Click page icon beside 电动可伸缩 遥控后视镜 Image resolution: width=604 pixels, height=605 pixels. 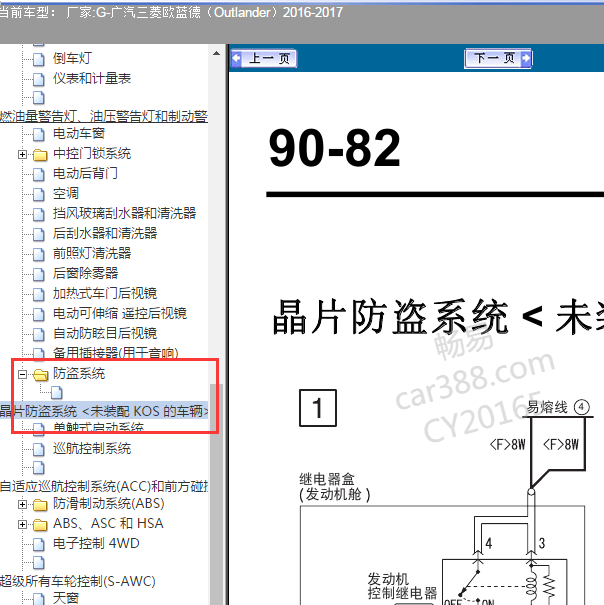click(x=39, y=314)
